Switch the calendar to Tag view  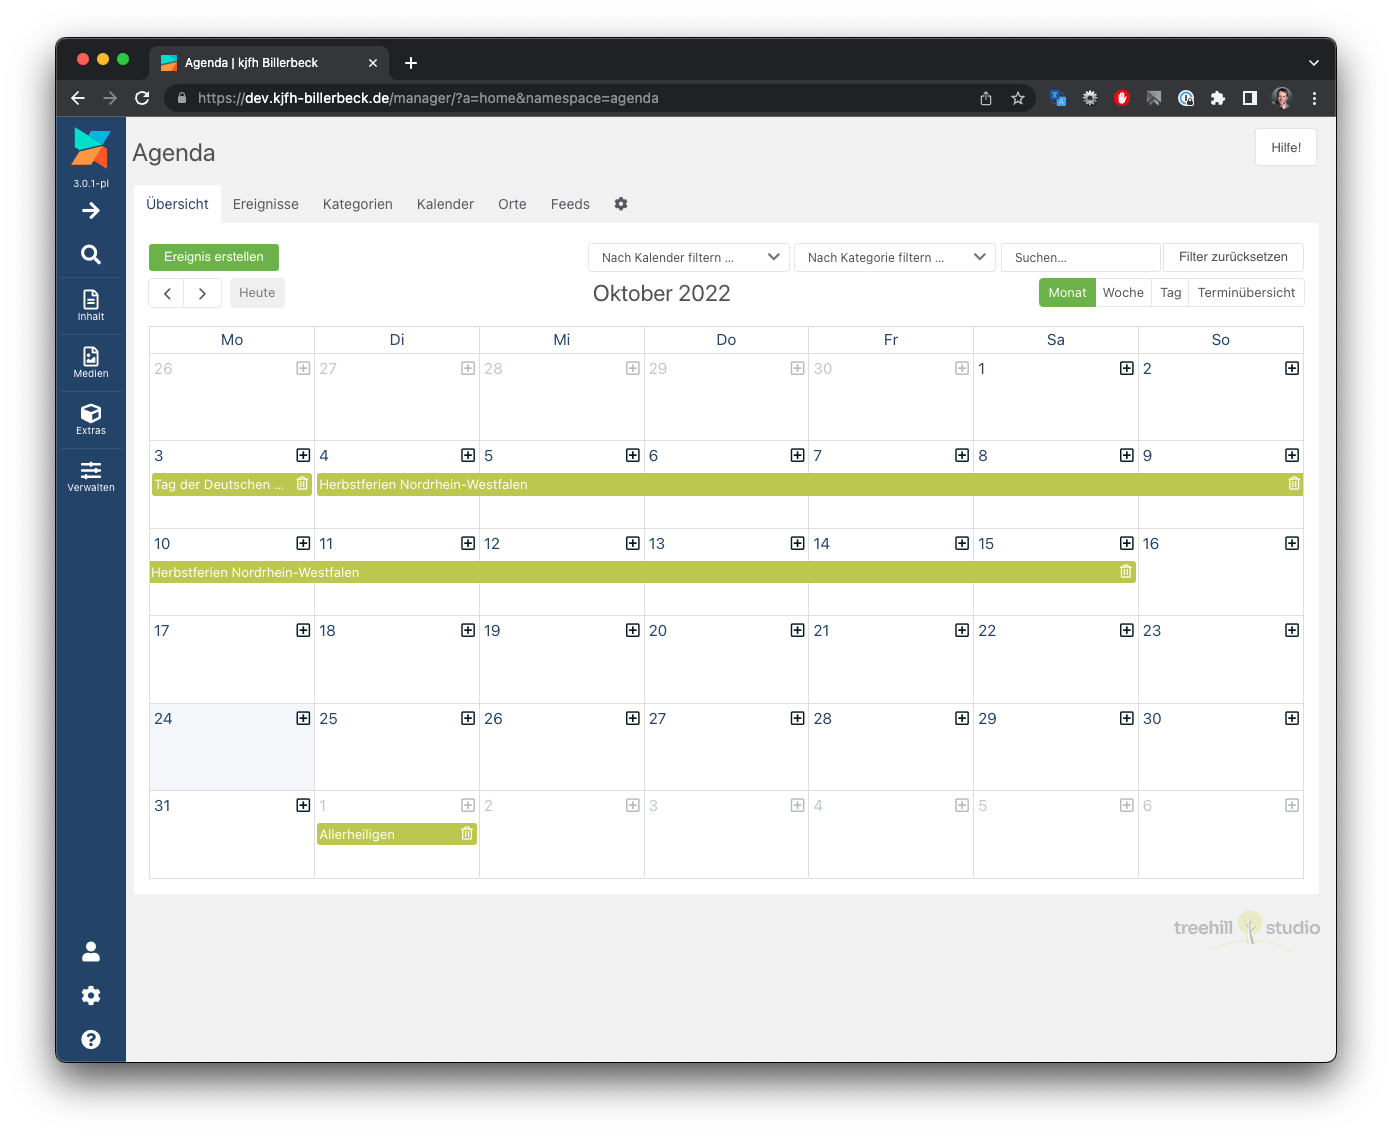pos(1170,293)
